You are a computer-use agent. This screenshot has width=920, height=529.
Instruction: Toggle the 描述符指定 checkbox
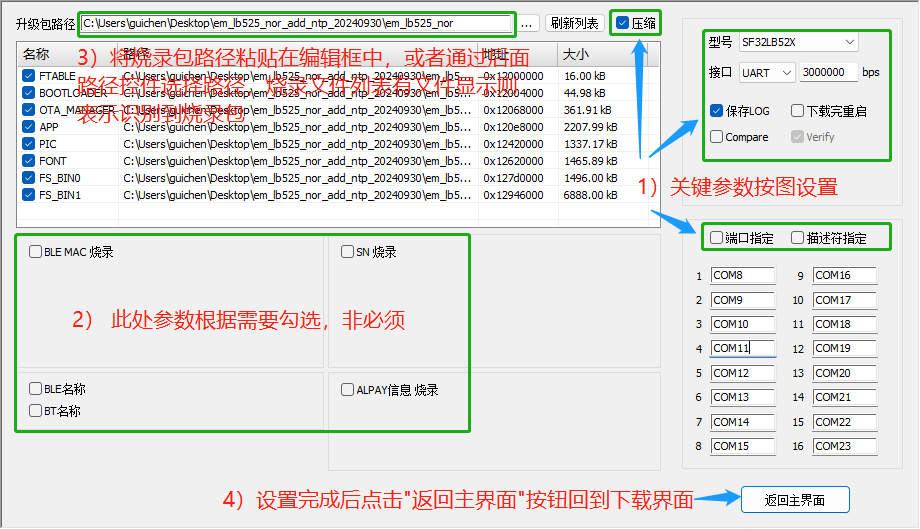[797, 238]
